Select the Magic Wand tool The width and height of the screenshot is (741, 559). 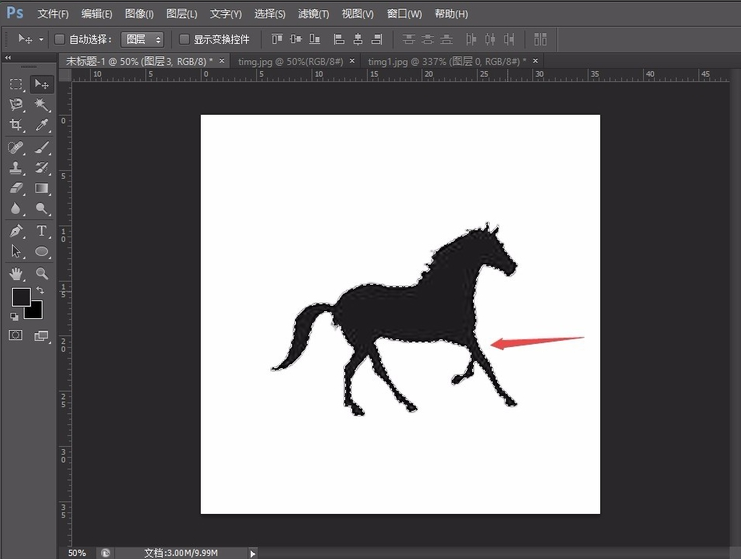[42, 104]
